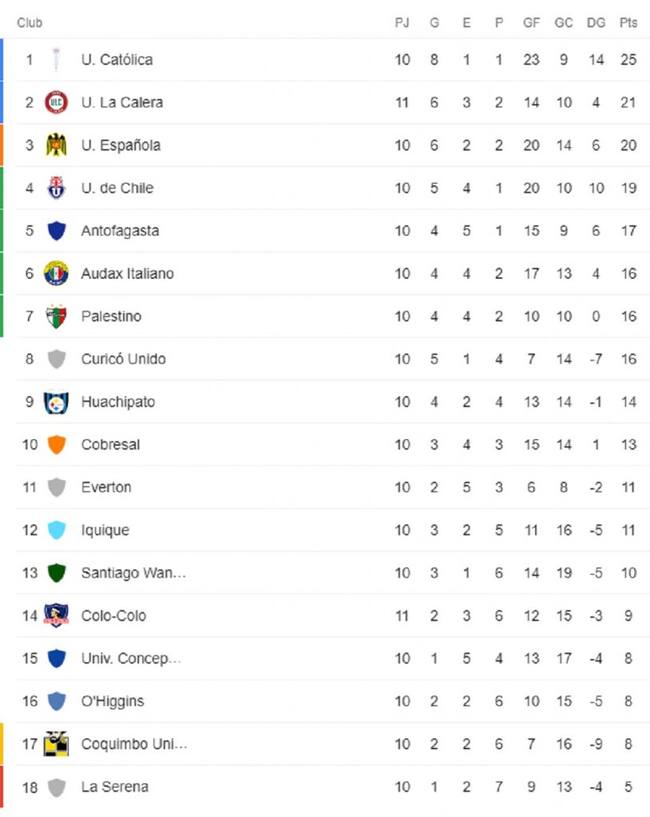
Task: Open the O'Higgins team link
Action: coord(113,701)
